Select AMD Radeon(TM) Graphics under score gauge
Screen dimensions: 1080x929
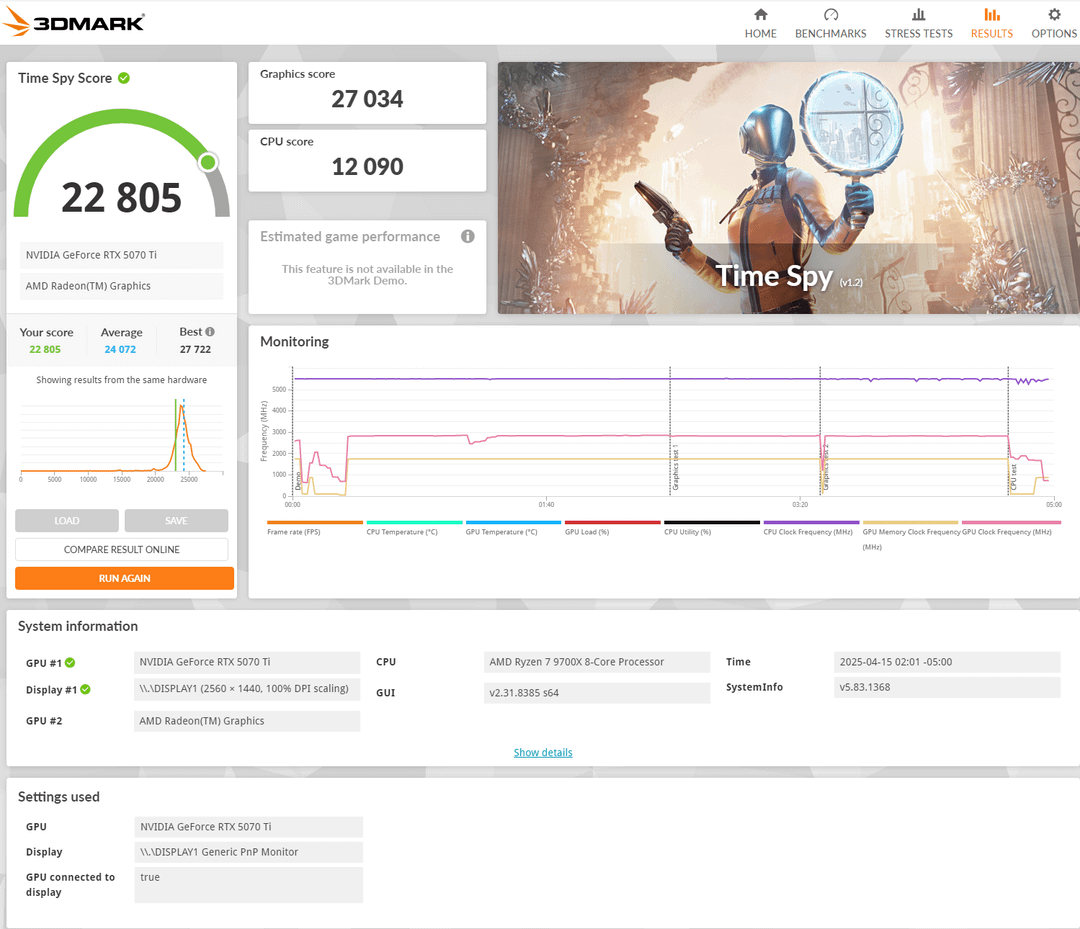[x=121, y=286]
